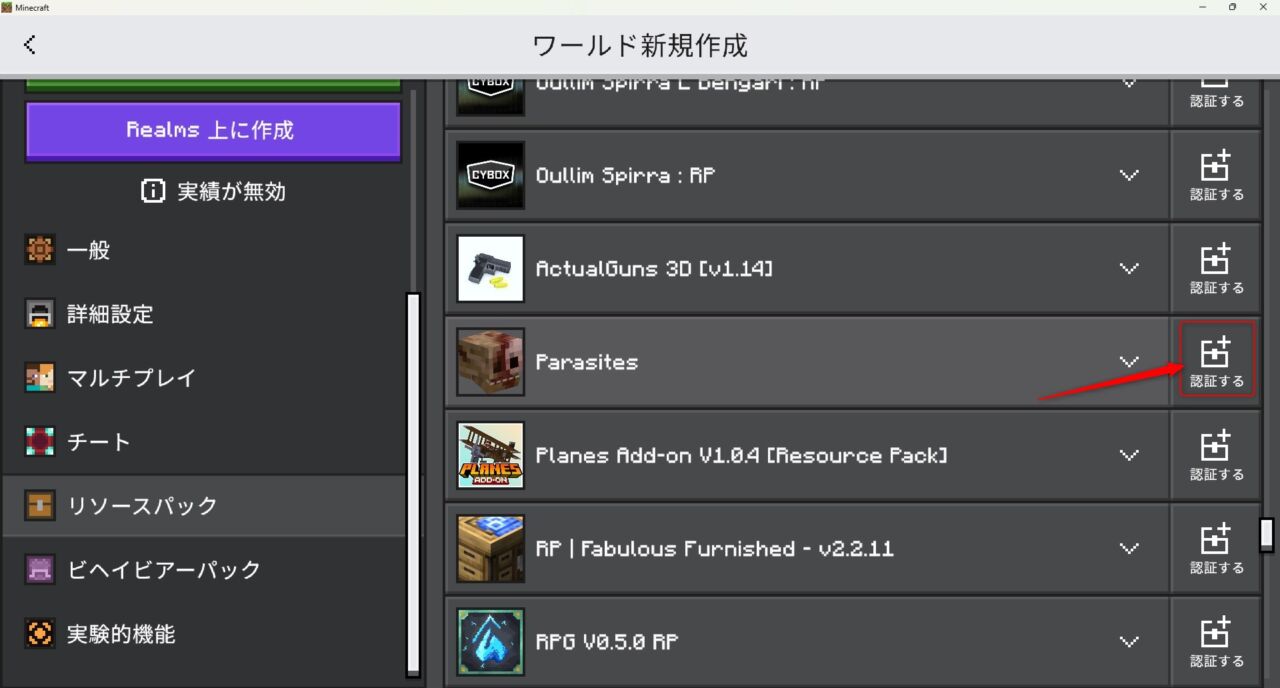
Task: Click the experimental features icon beside 実験的機能
Action: tap(39, 634)
